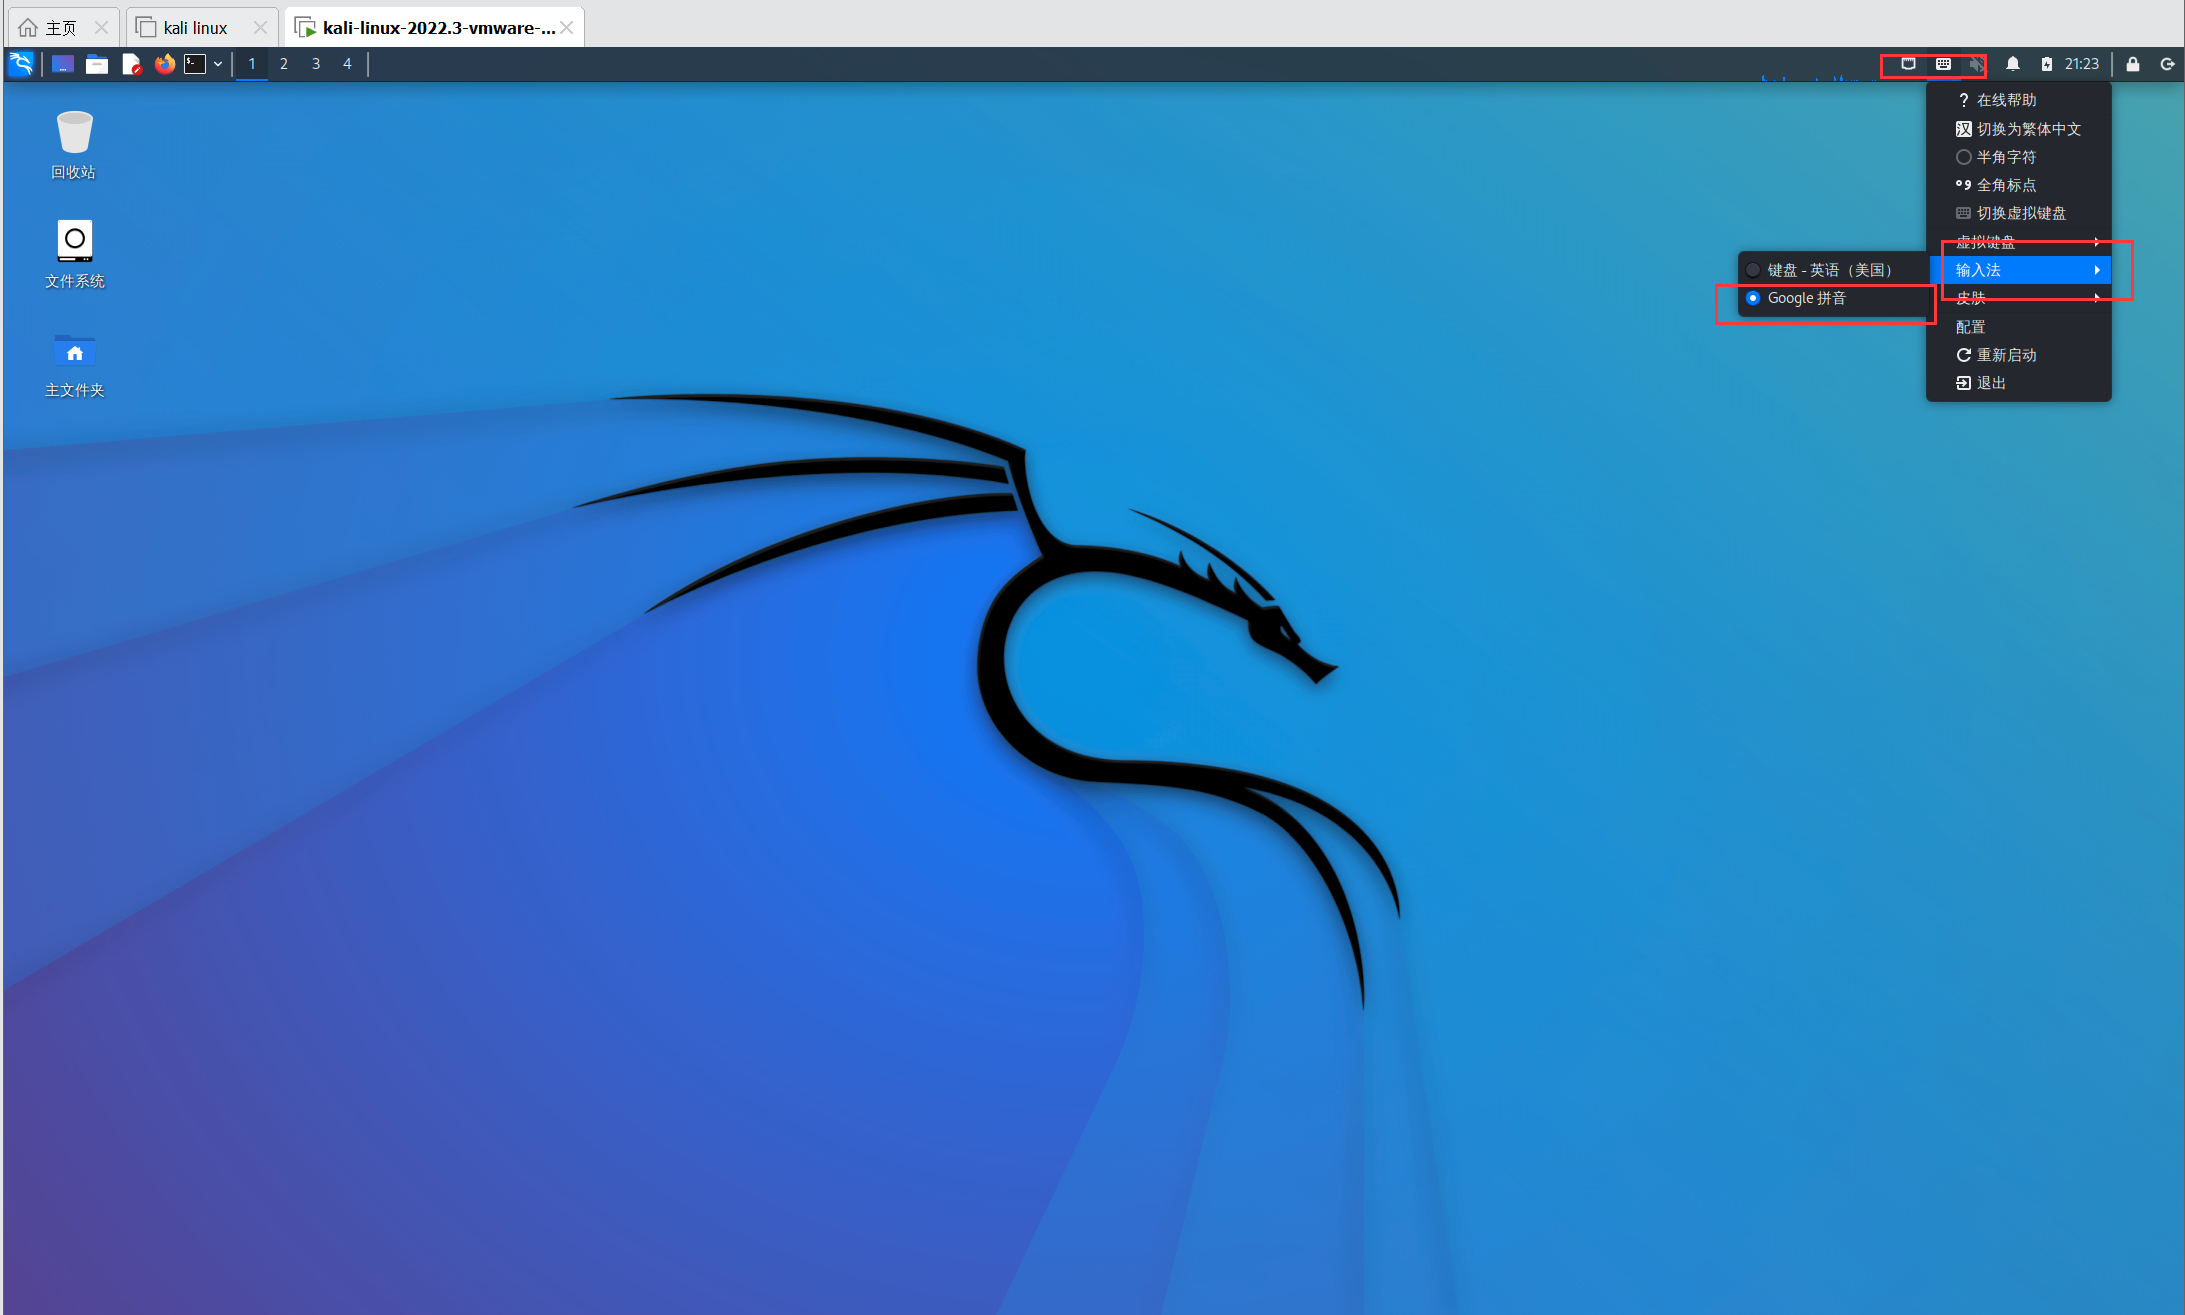
Task: Toggle 半角字符 option
Action: [x=2019, y=157]
